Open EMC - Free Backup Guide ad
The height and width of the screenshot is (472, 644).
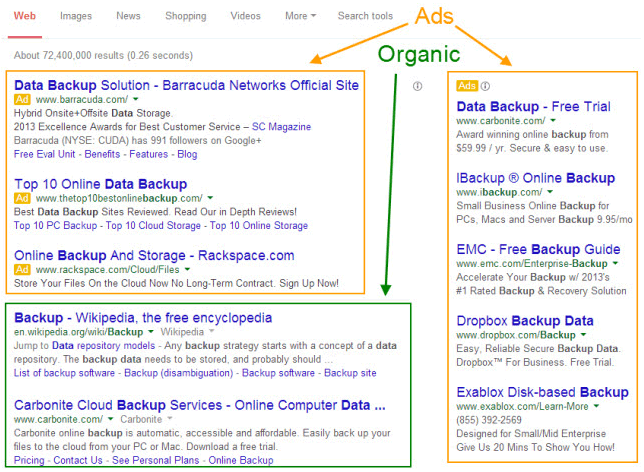[x=538, y=249]
